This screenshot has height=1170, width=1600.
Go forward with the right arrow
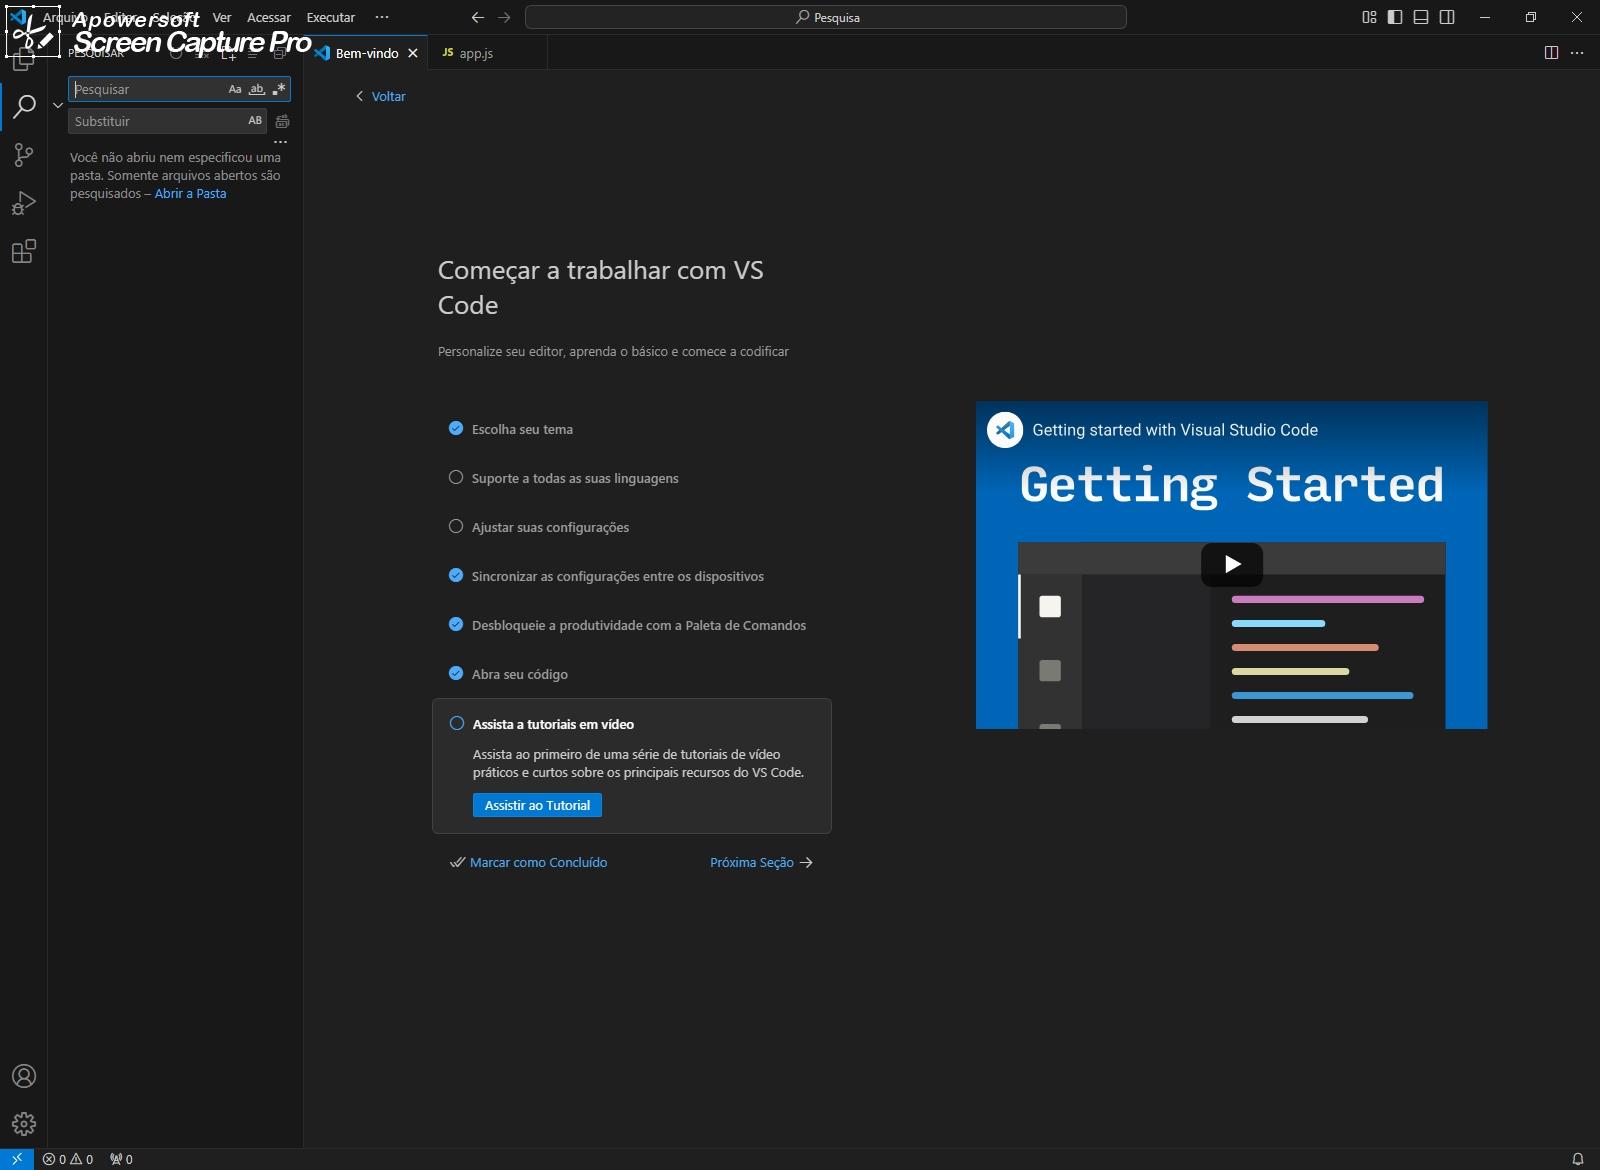[504, 17]
